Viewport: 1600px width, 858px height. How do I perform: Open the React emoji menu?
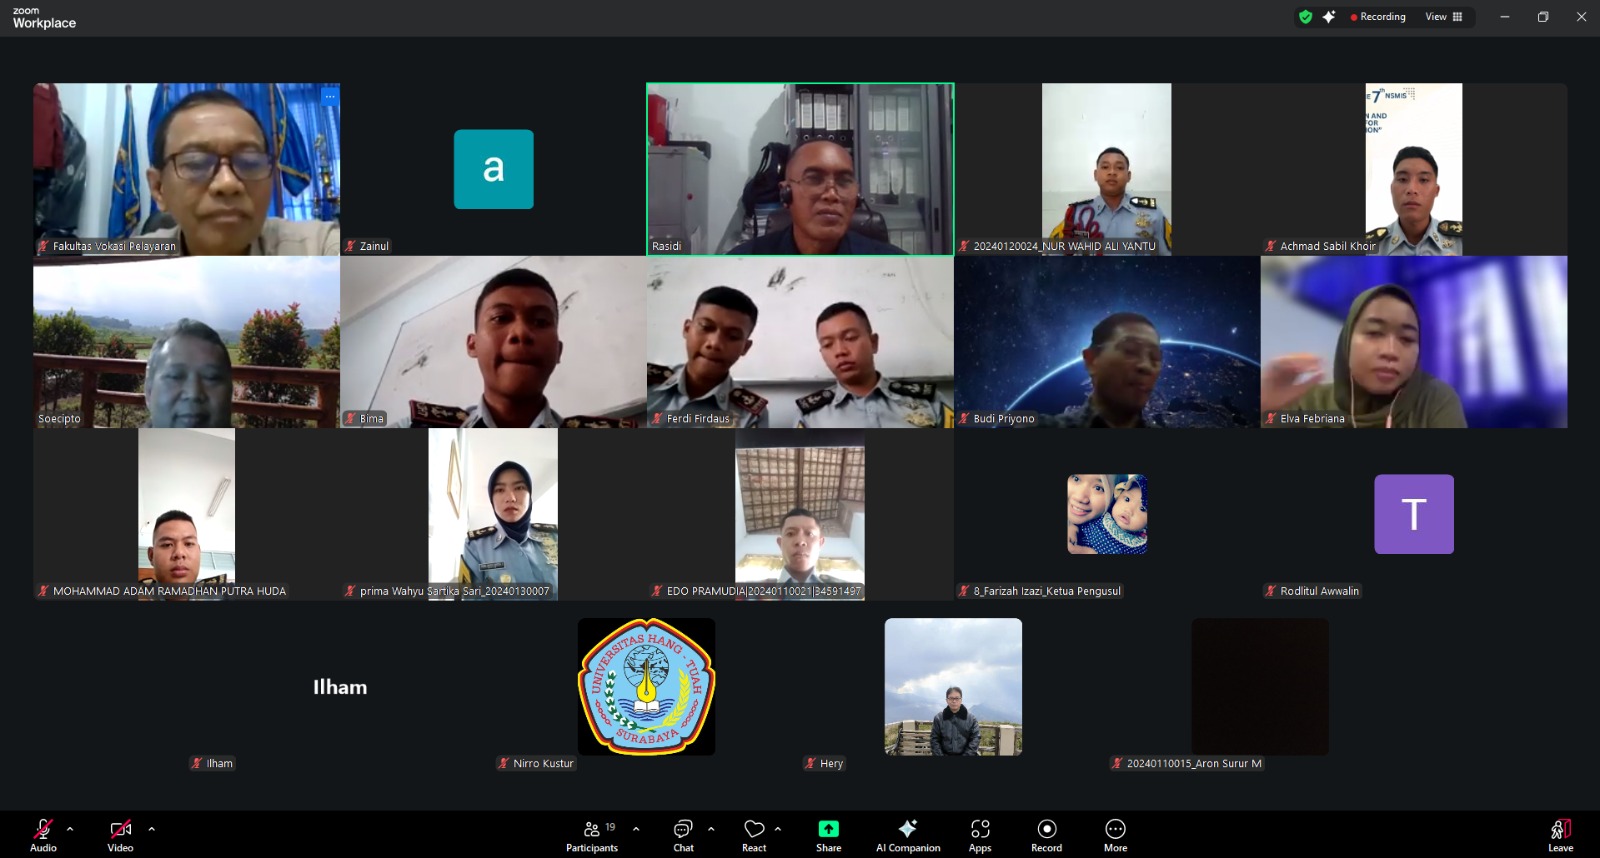754,834
